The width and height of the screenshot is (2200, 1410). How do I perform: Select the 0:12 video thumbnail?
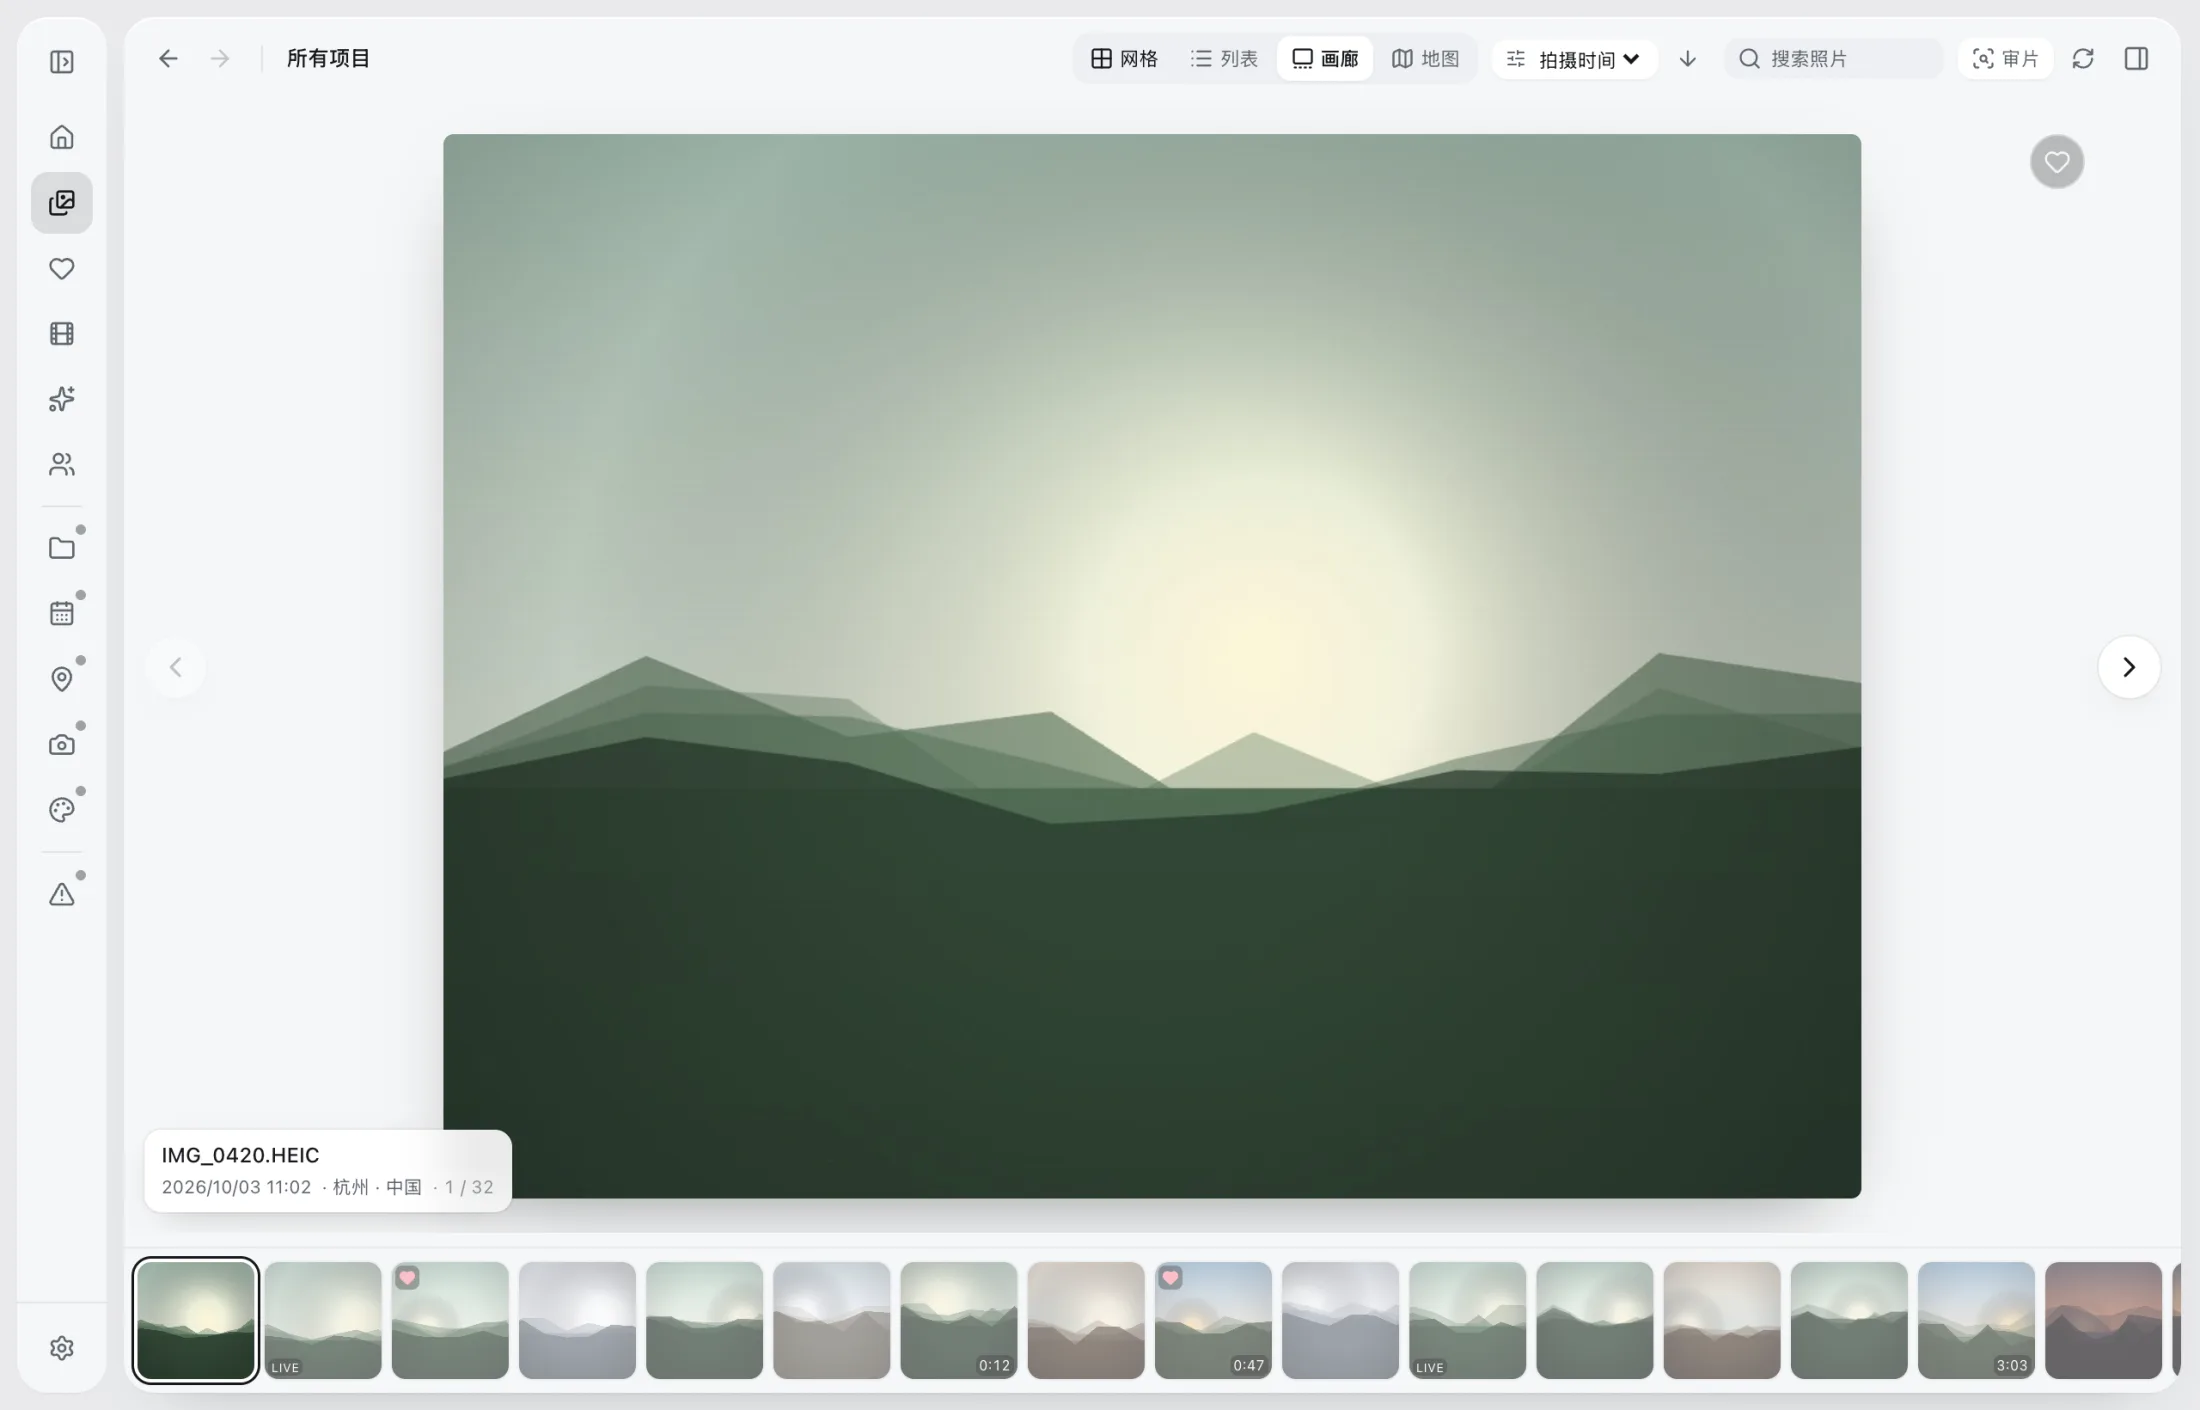(x=958, y=1320)
